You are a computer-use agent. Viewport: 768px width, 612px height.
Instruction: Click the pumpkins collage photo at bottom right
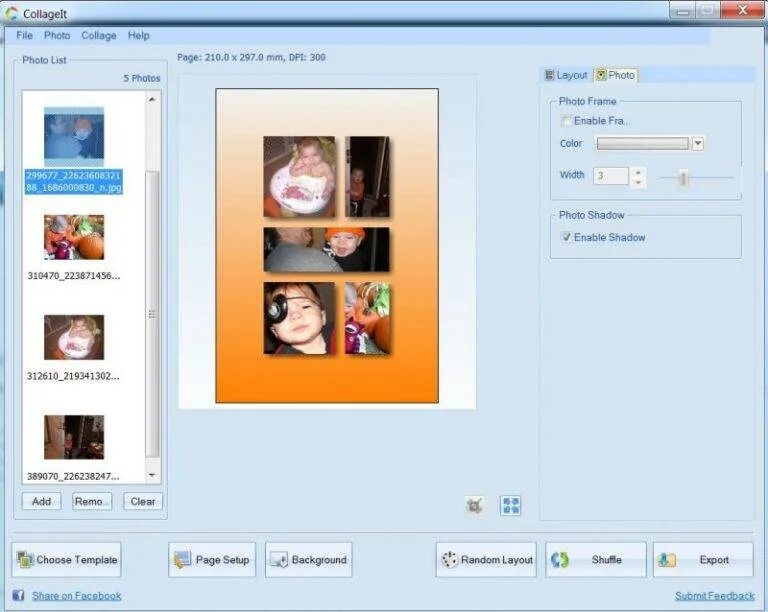tap(367, 318)
